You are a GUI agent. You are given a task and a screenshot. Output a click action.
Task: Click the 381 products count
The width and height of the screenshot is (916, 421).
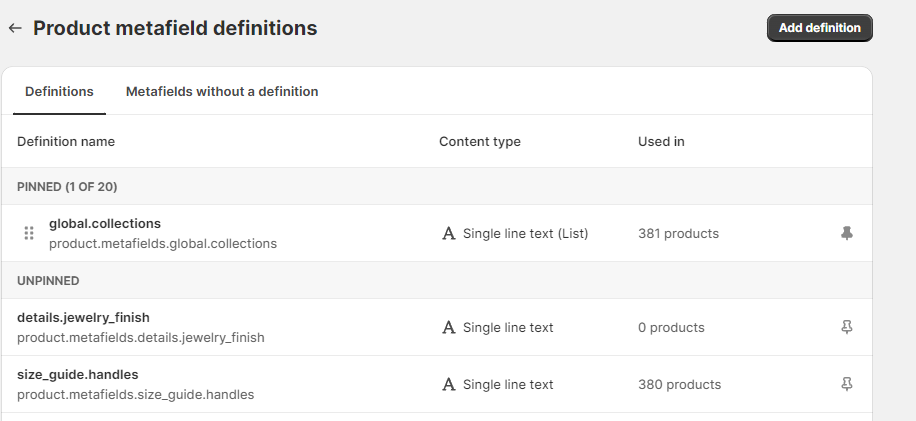678,234
